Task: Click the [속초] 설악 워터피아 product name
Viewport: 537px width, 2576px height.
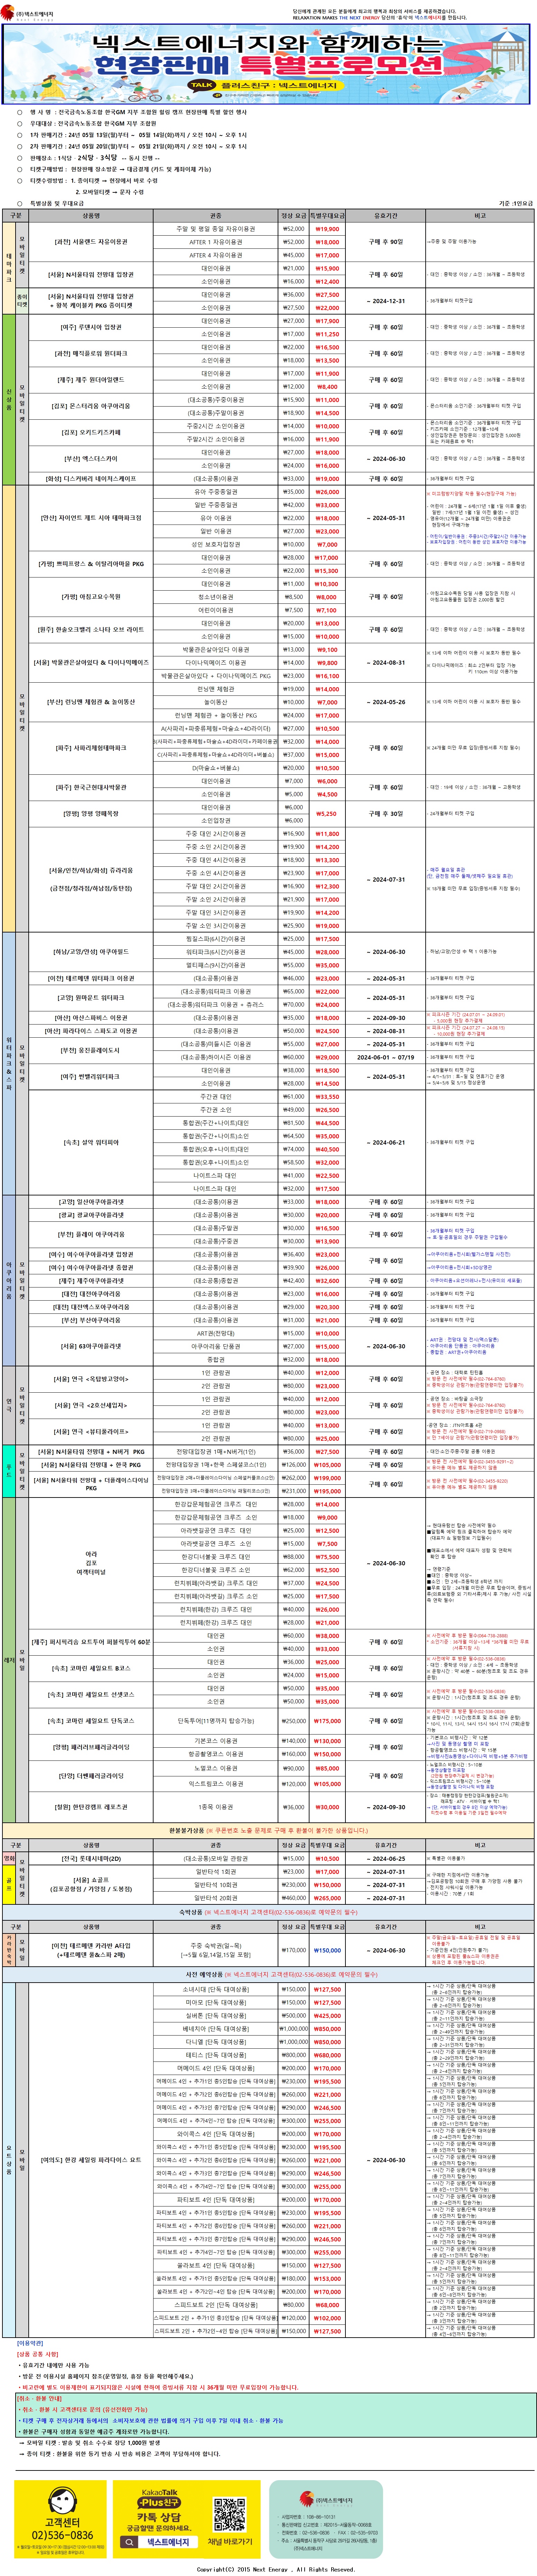Action: (x=91, y=1142)
